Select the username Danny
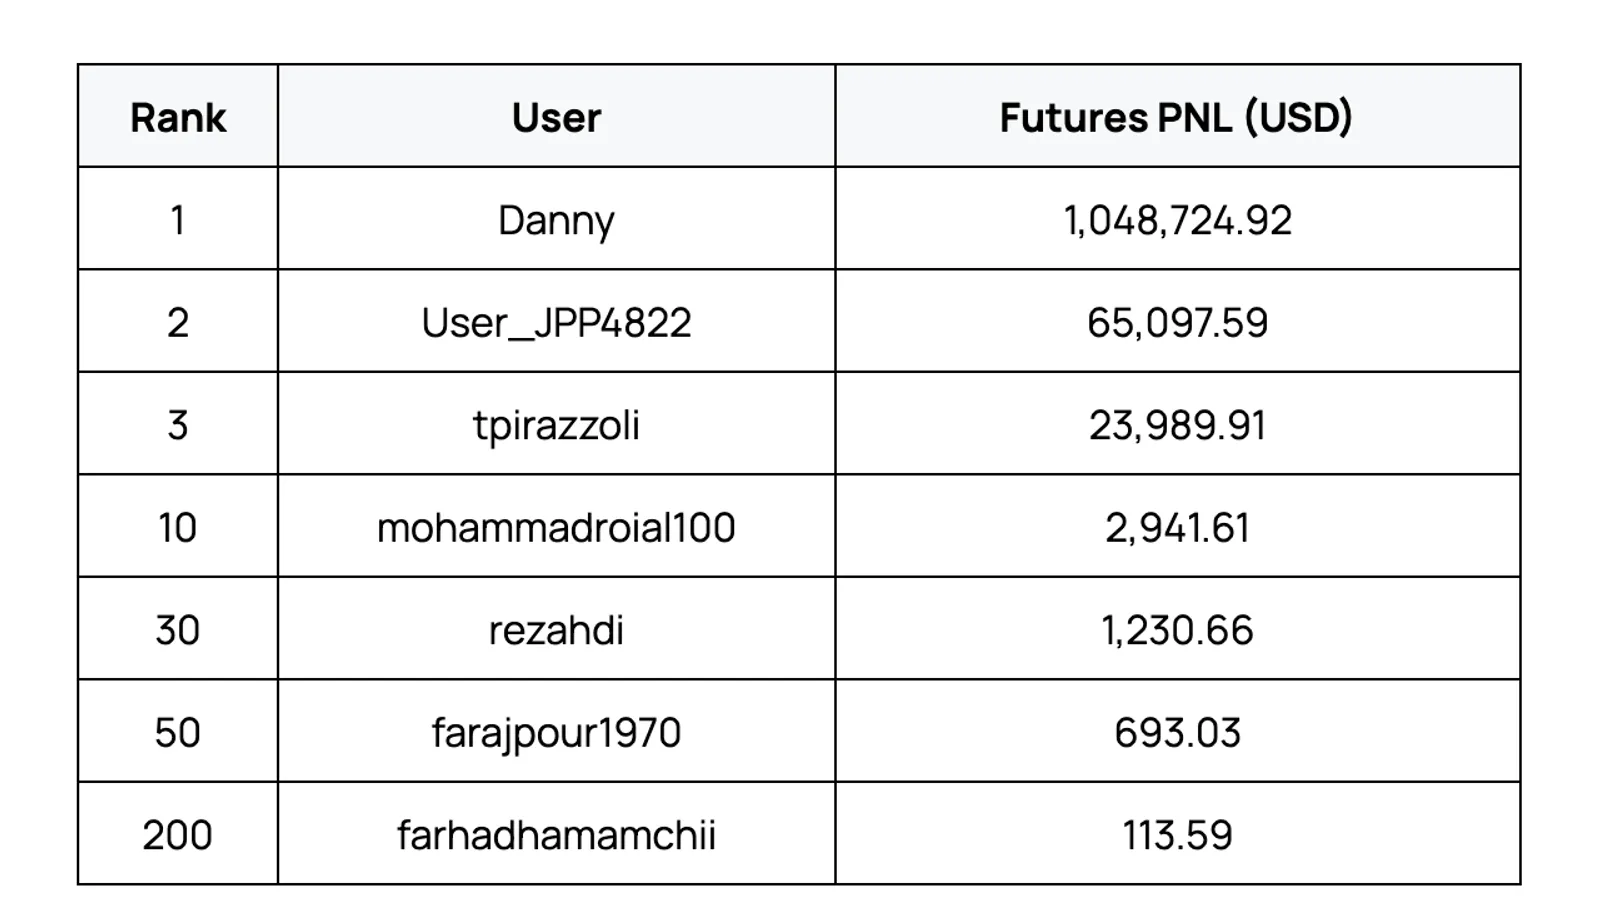This screenshot has height=908, width=1600. tap(556, 221)
